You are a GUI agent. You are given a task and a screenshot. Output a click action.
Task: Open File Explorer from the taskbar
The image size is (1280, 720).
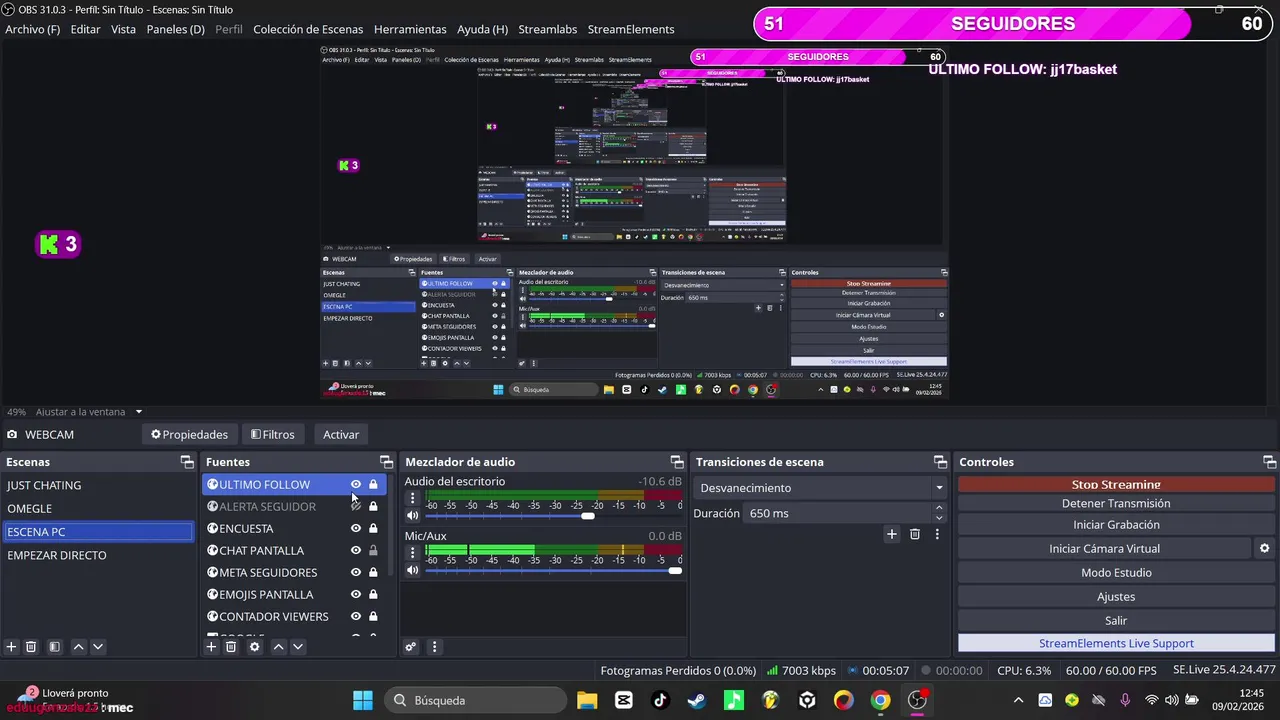point(587,700)
